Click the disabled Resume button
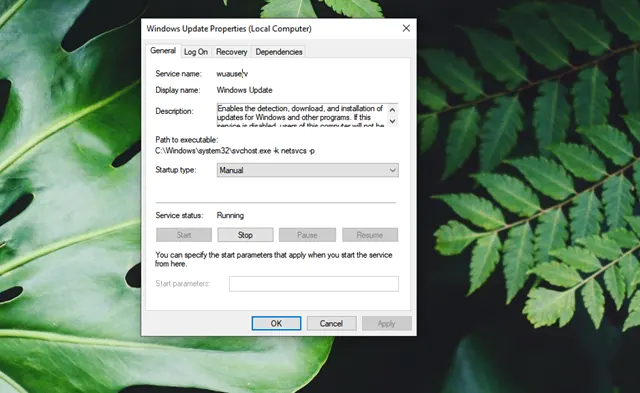This screenshot has width=640, height=393. pyautogui.click(x=370, y=235)
